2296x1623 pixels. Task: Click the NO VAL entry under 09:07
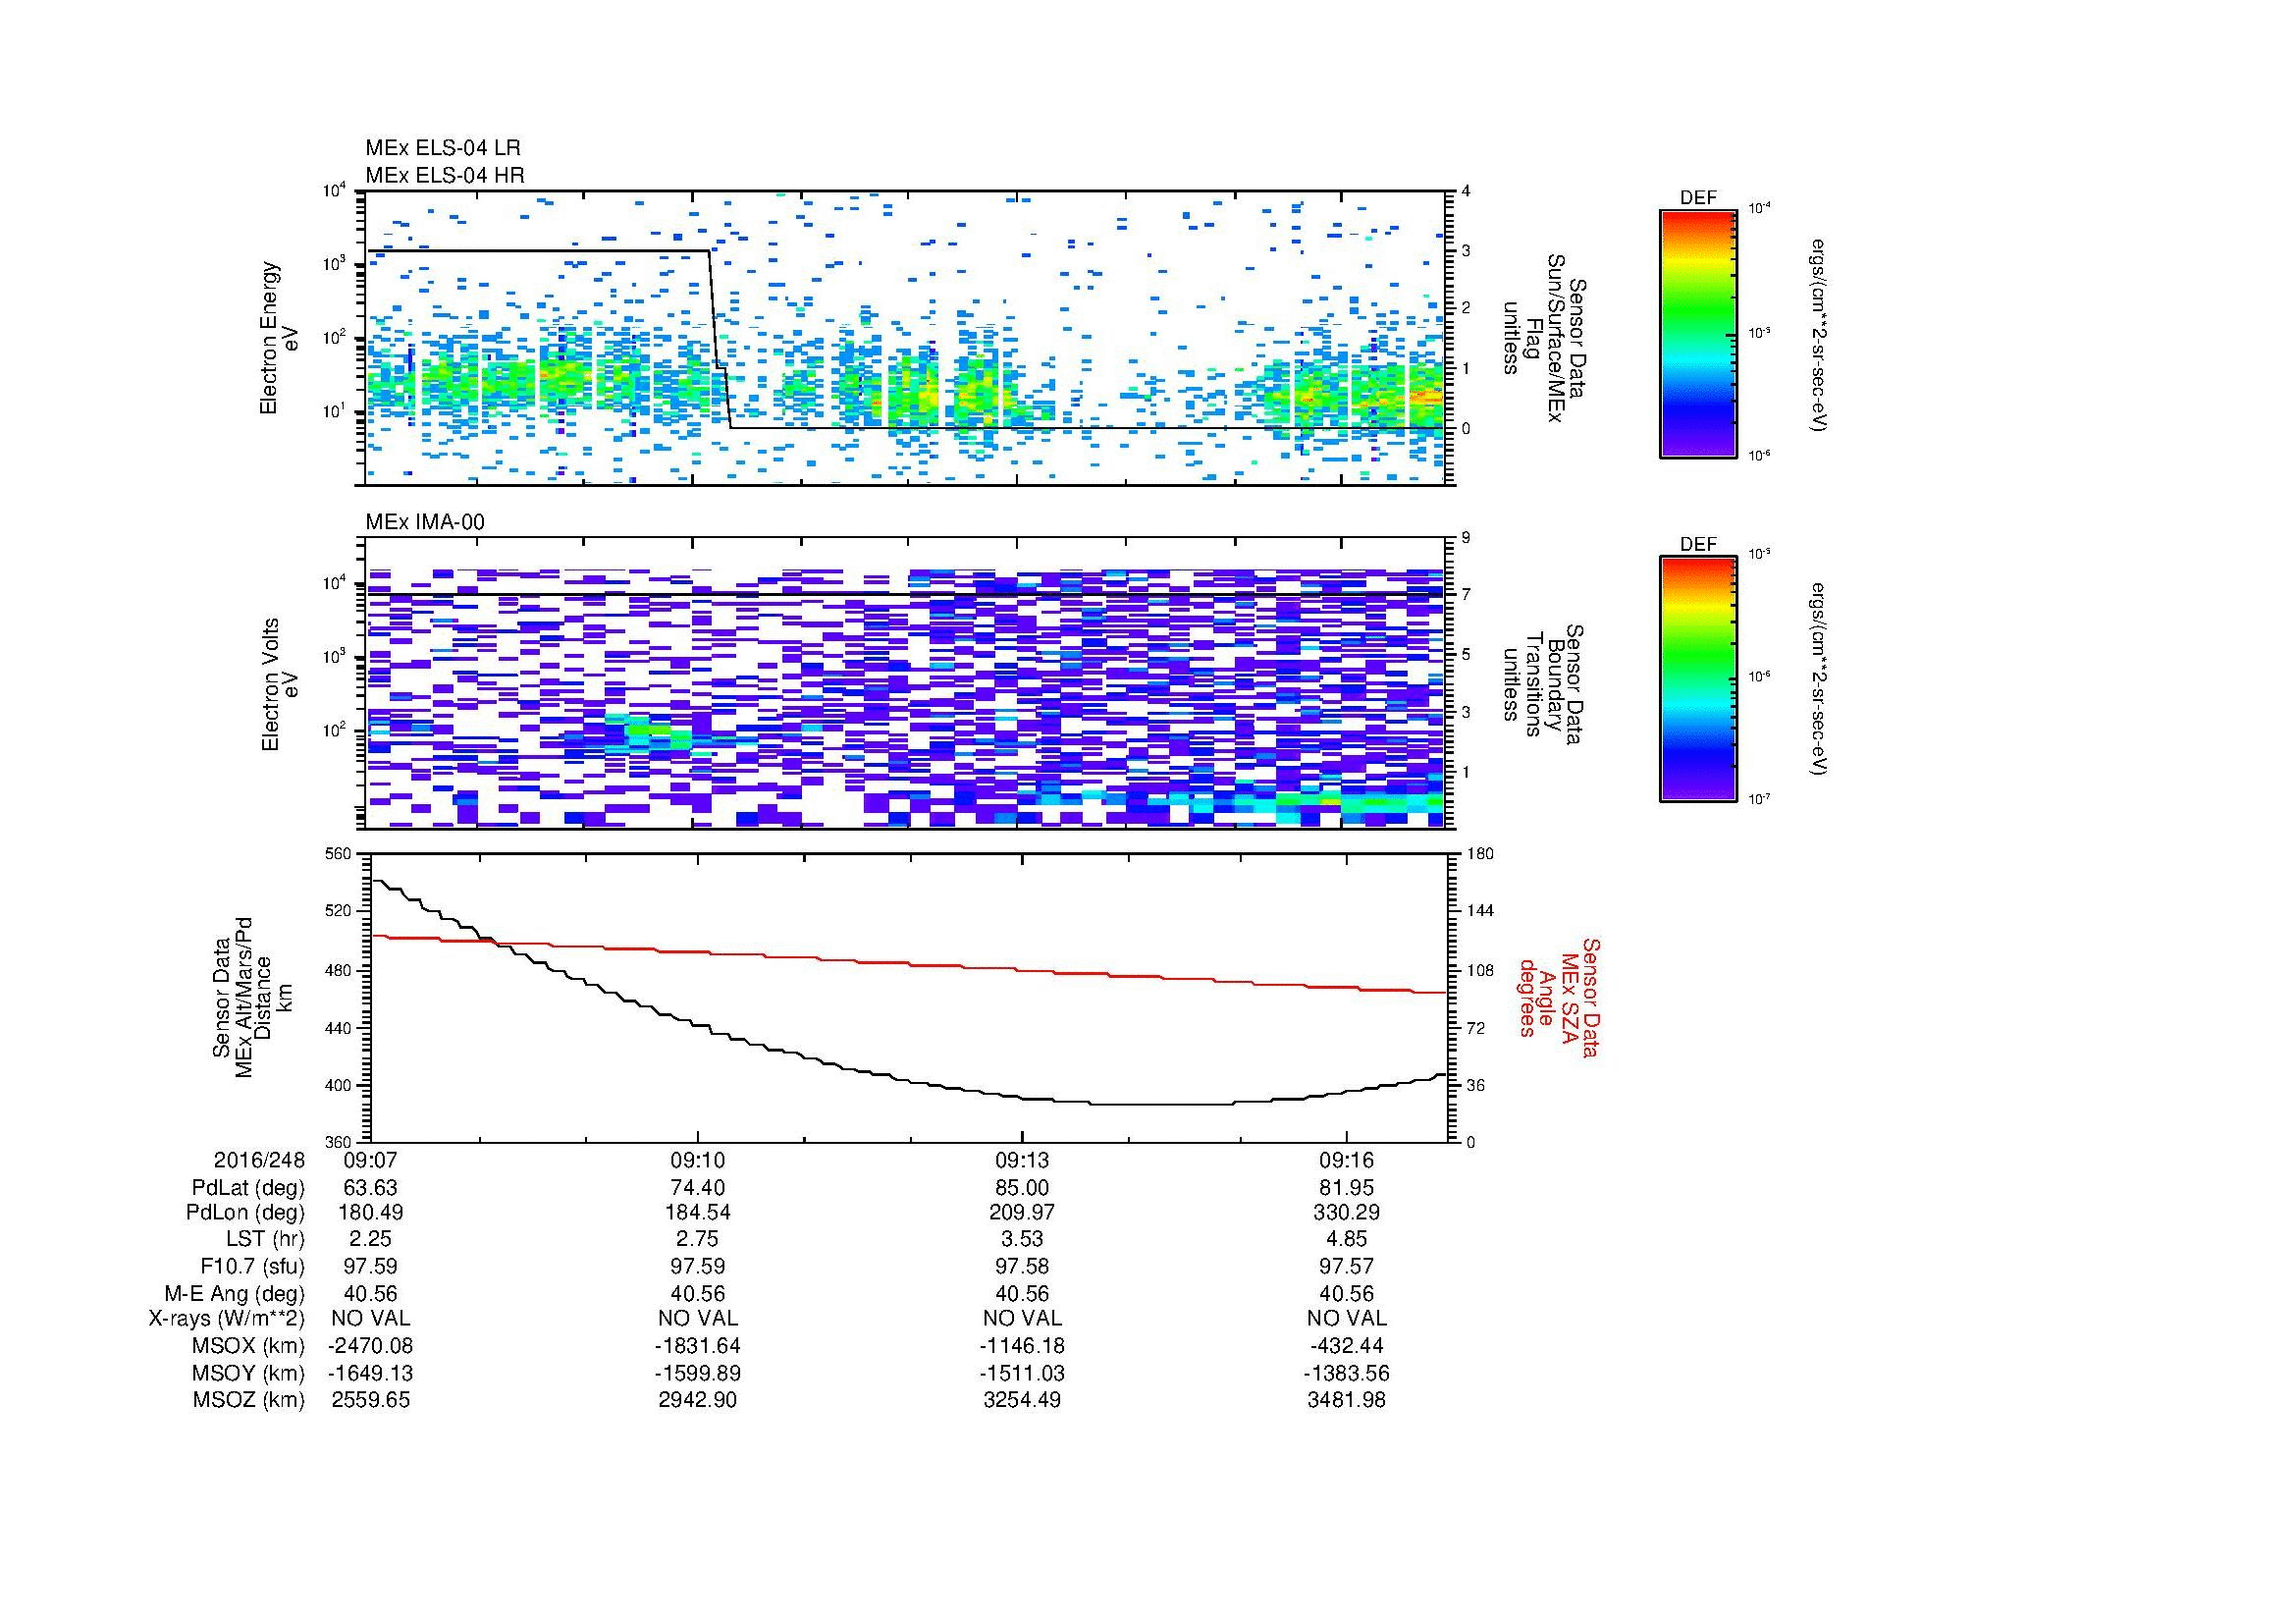(371, 1319)
